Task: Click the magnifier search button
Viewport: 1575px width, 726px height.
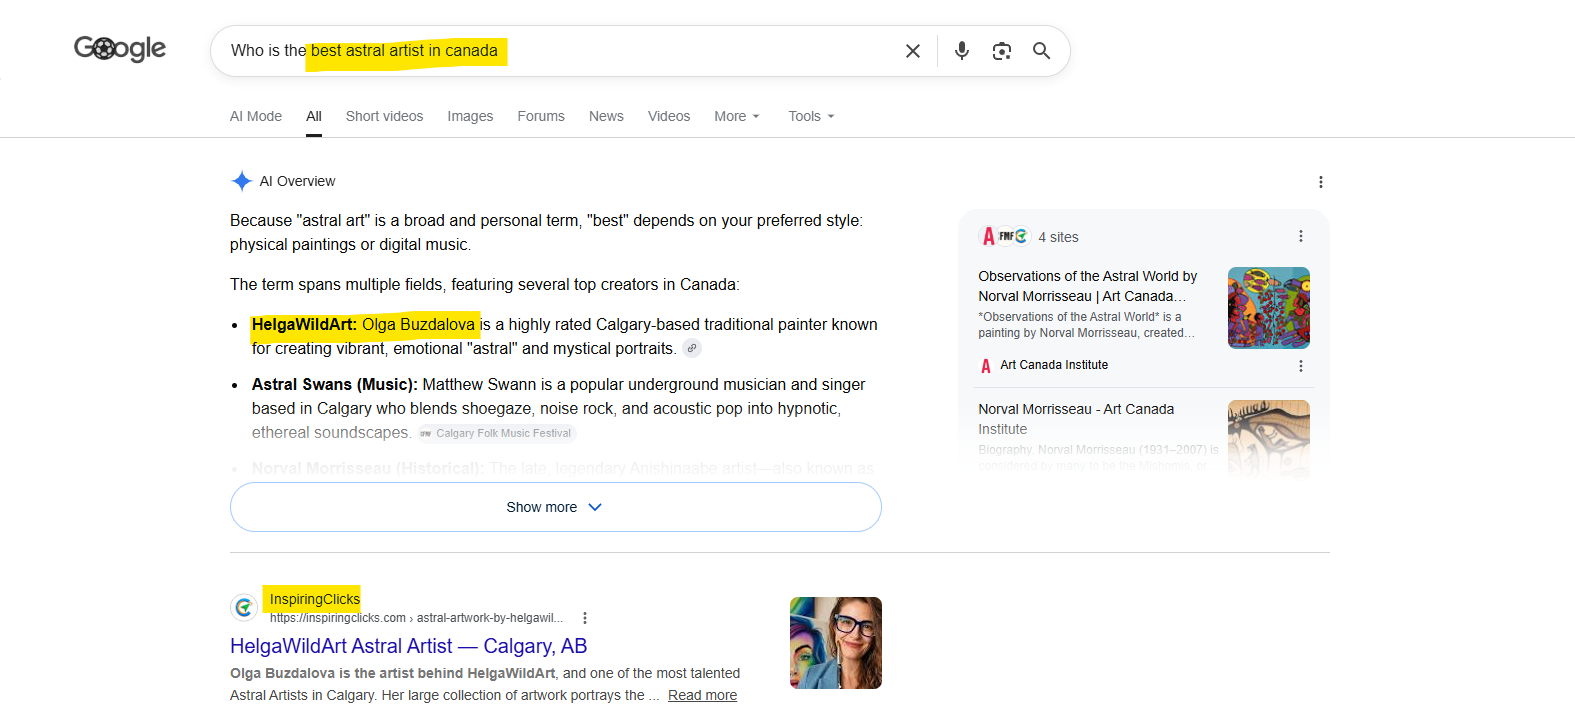Action: click(1041, 51)
